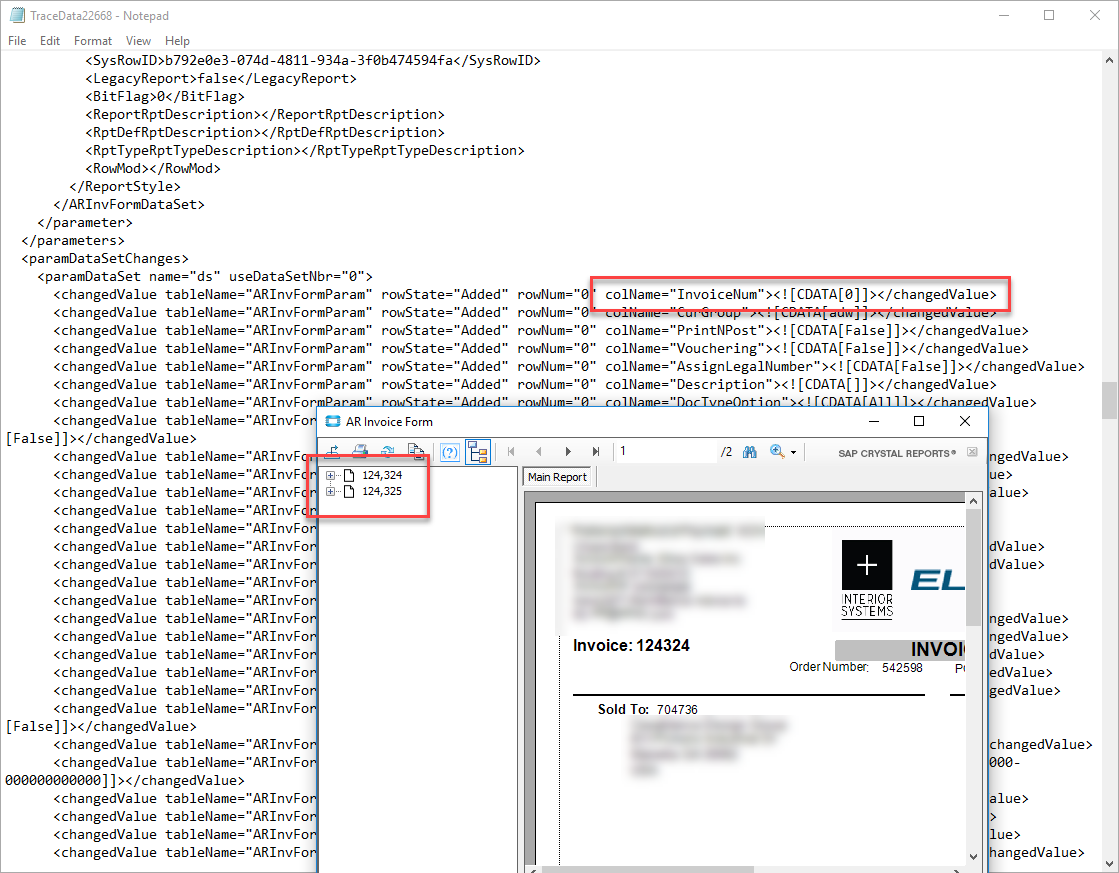This screenshot has height=873, width=1119.
Task: Click the Refresh icon in AR Invoice Form toolbar
Action: click(388, 452)
